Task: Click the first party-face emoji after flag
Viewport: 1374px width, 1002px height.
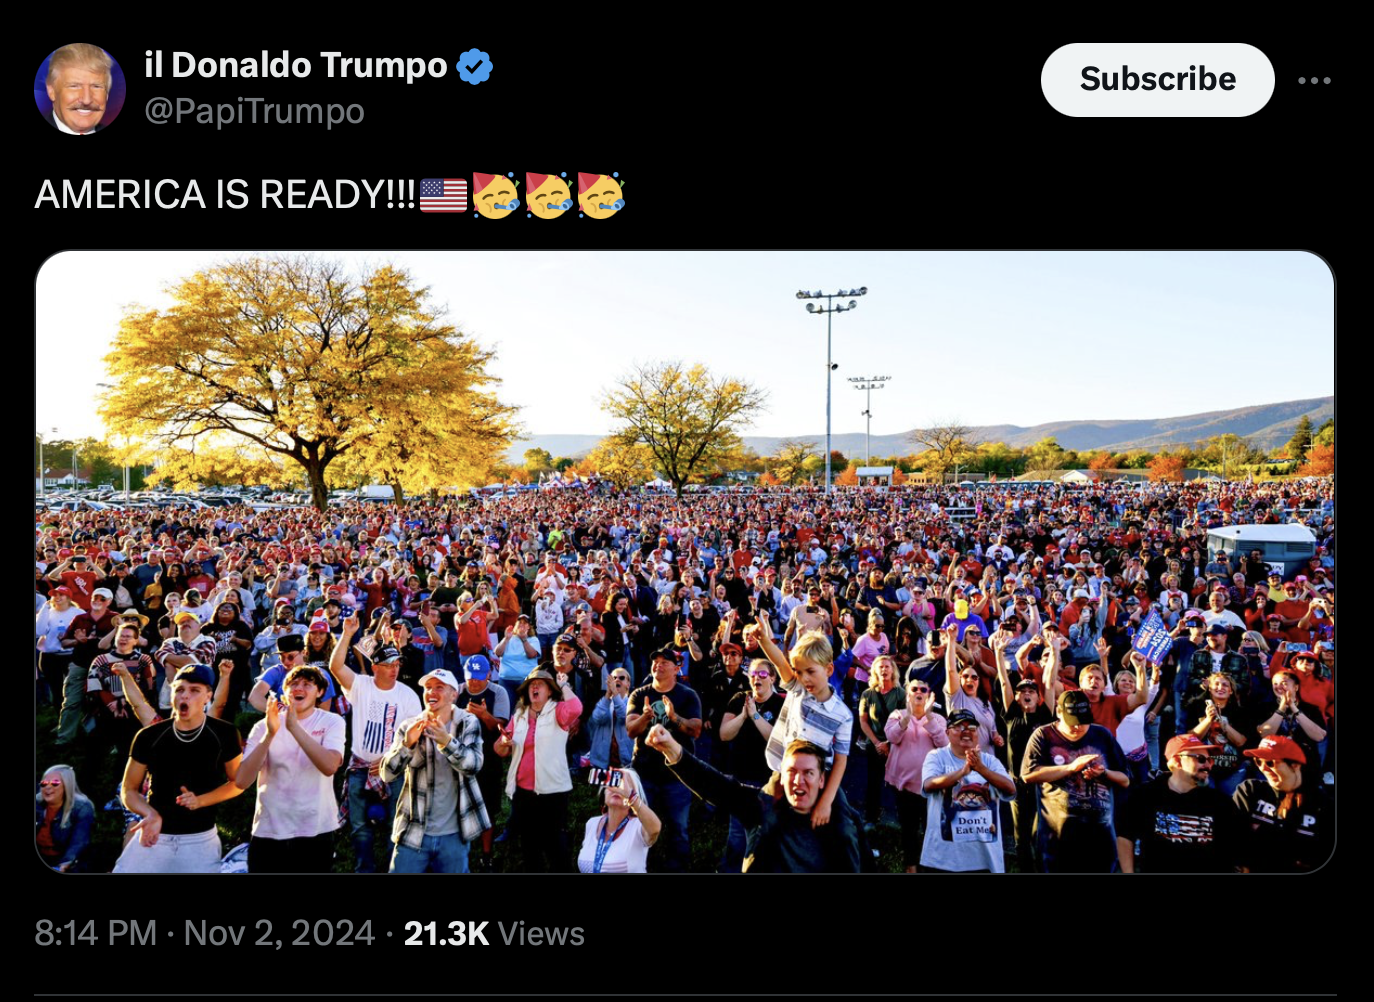Action: pyautogui.click(x=496, y=195)
